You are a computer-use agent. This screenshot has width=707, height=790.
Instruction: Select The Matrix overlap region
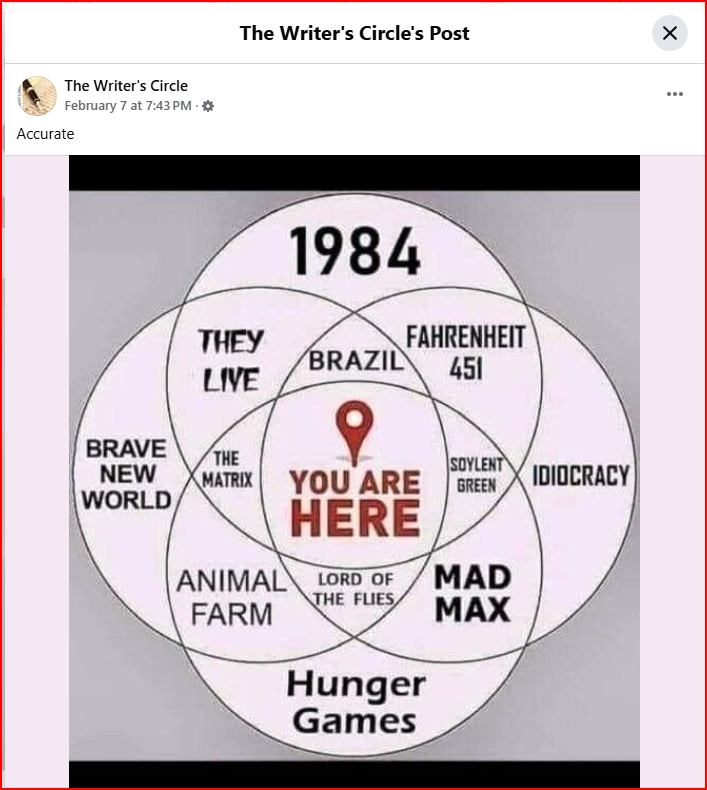(x=227, y=470)
